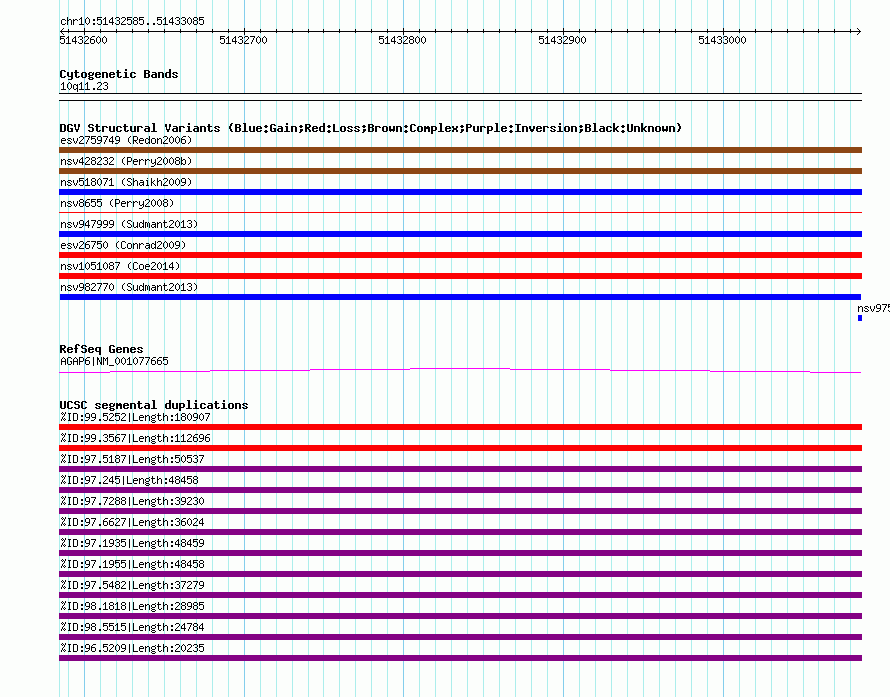Click the brown bar under esv2759749
Image resolution: width=890 pixels, height=697 pixels.
pos(460,150)
